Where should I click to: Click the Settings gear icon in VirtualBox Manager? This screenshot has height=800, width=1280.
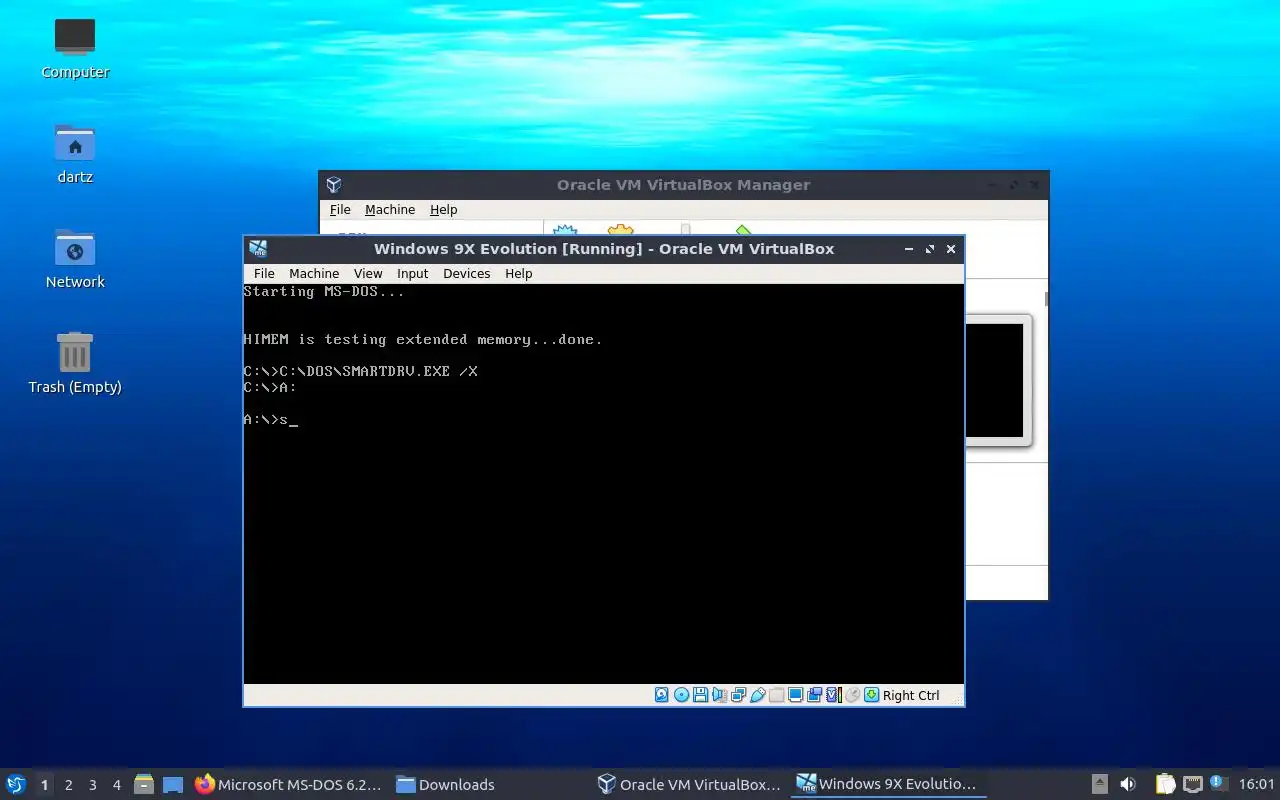[x=621, y=230]
